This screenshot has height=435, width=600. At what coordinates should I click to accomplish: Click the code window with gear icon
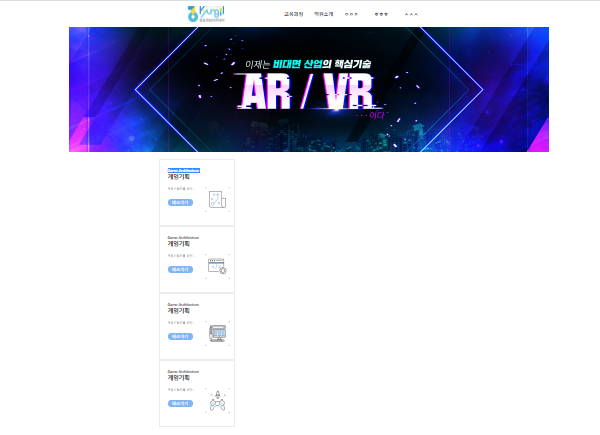point(217,266)
